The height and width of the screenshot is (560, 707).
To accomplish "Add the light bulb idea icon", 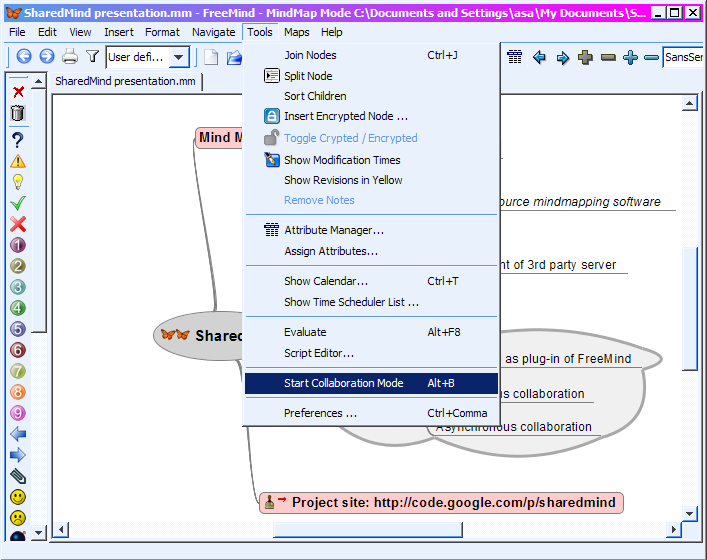I will (x=18, y=182).
